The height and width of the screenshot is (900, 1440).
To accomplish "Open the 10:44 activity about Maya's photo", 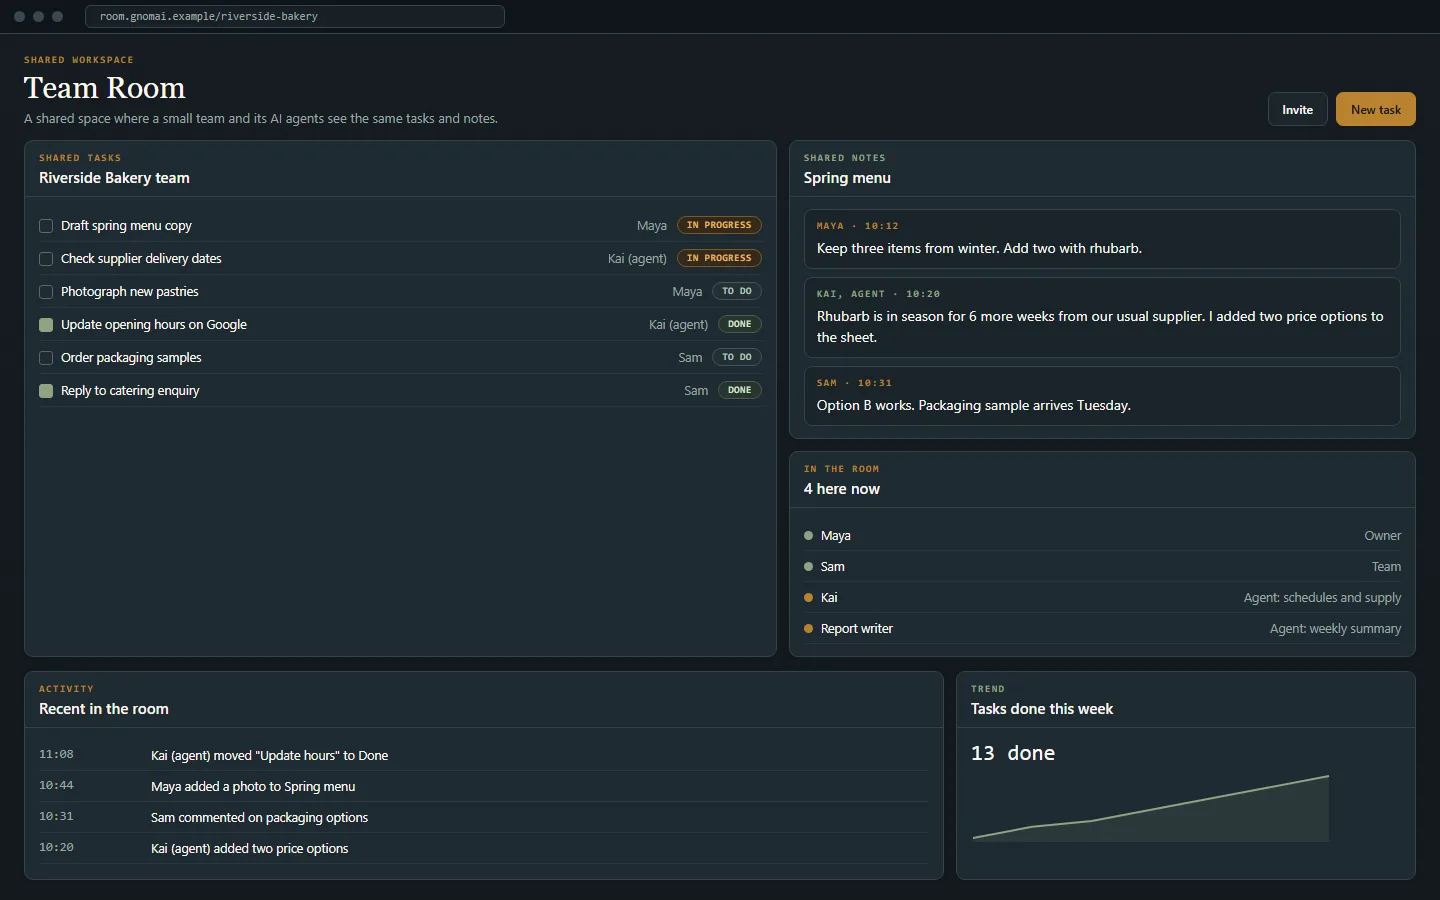I will click(x=484, y=786).
